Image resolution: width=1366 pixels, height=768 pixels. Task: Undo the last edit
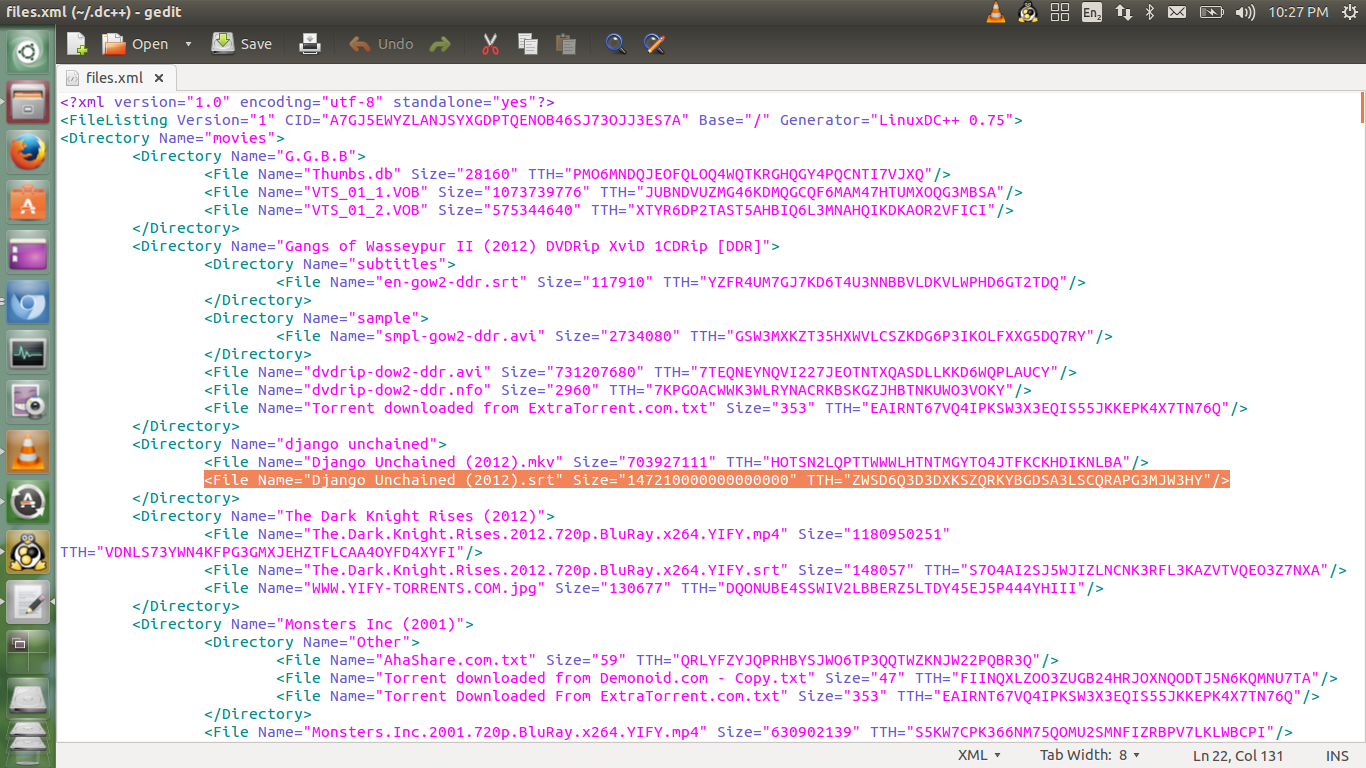382,44
